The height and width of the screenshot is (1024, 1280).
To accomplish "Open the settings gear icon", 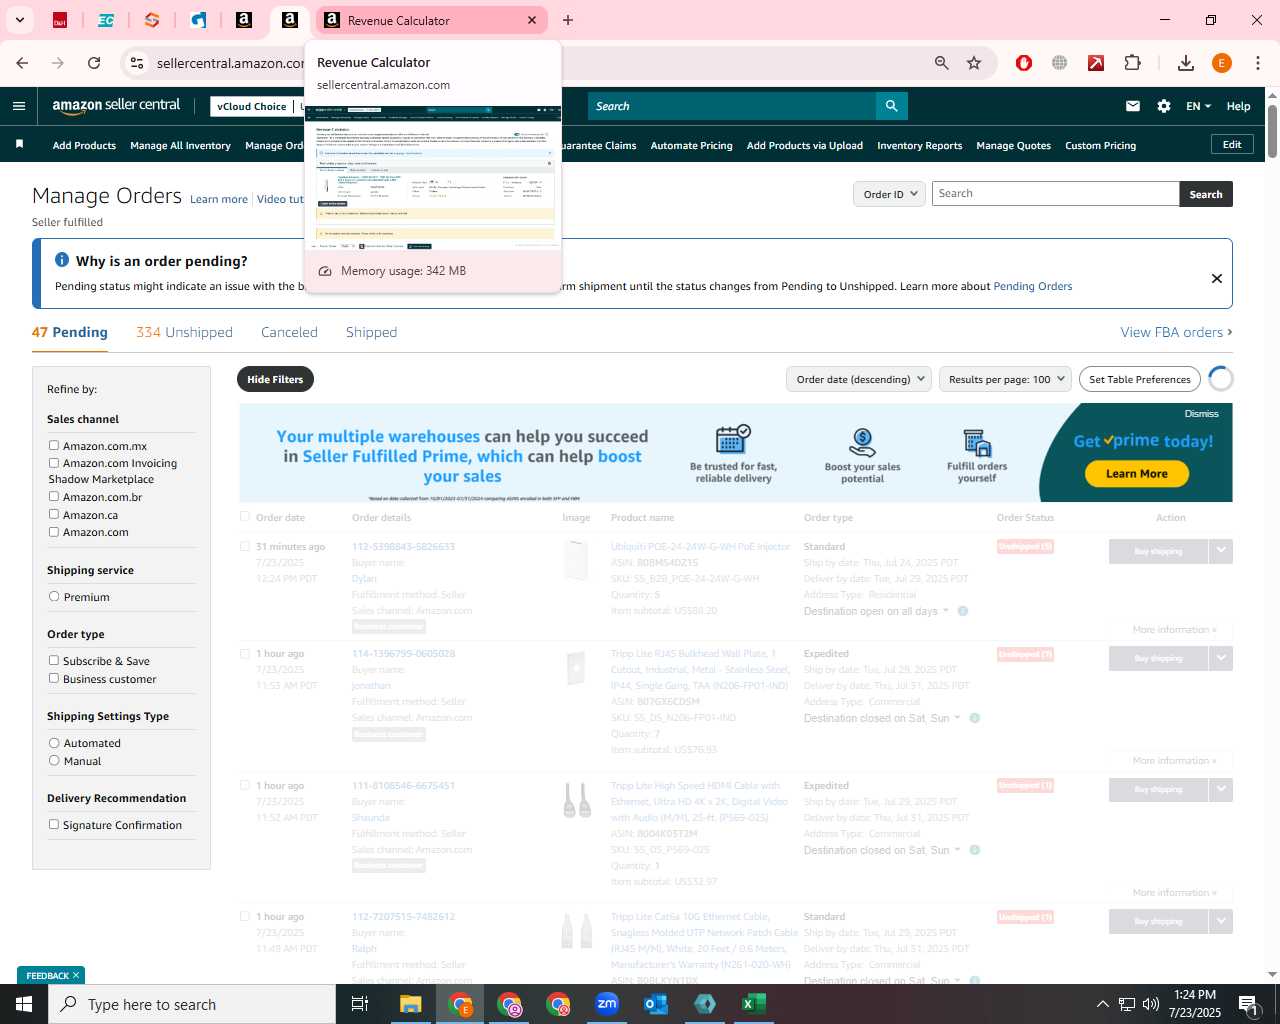I will 1164,106.
